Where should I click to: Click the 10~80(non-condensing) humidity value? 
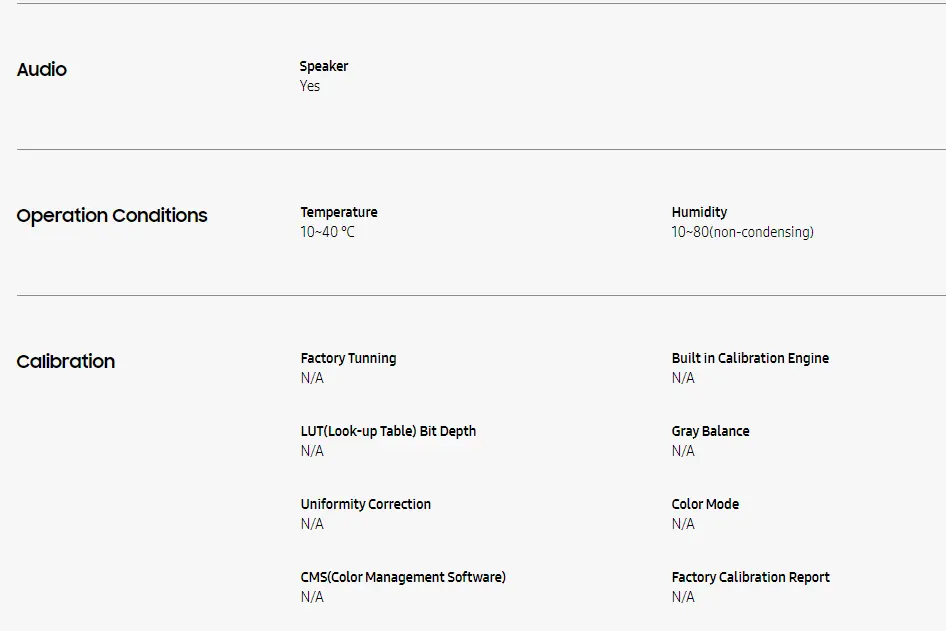[x=742, y=232]
